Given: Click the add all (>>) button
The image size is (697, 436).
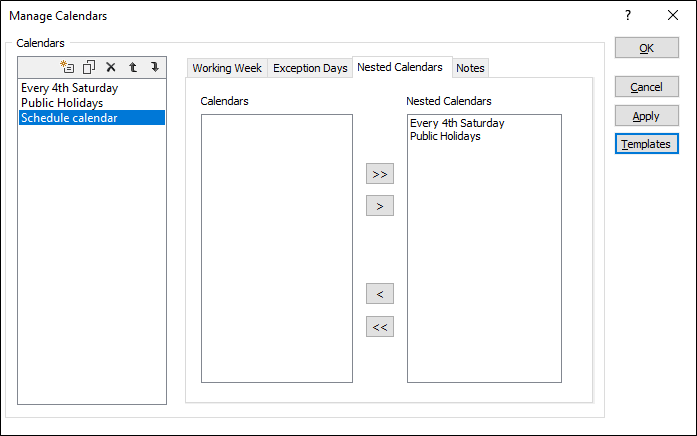Looking at the screenshot, I should [380, 173].
